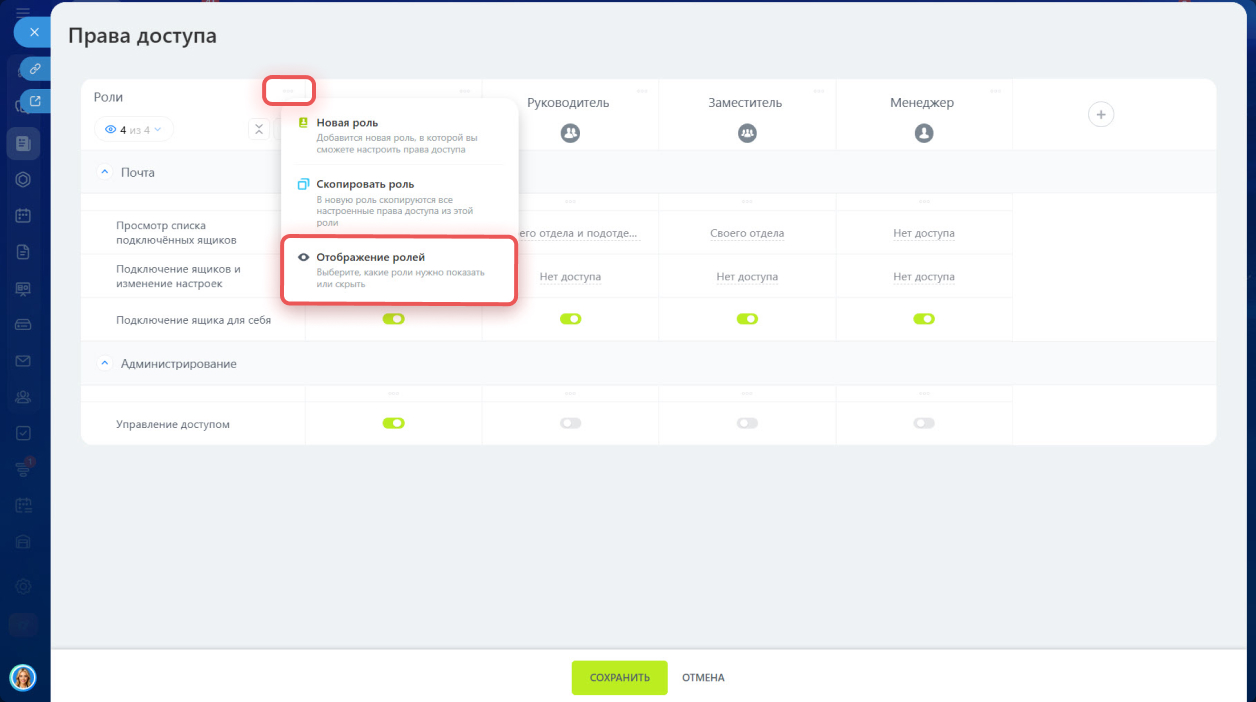Viewport: 1256px width, 702px height.
Task: Enable Управление доступом for Менеджер
Action: coord(924,423)
